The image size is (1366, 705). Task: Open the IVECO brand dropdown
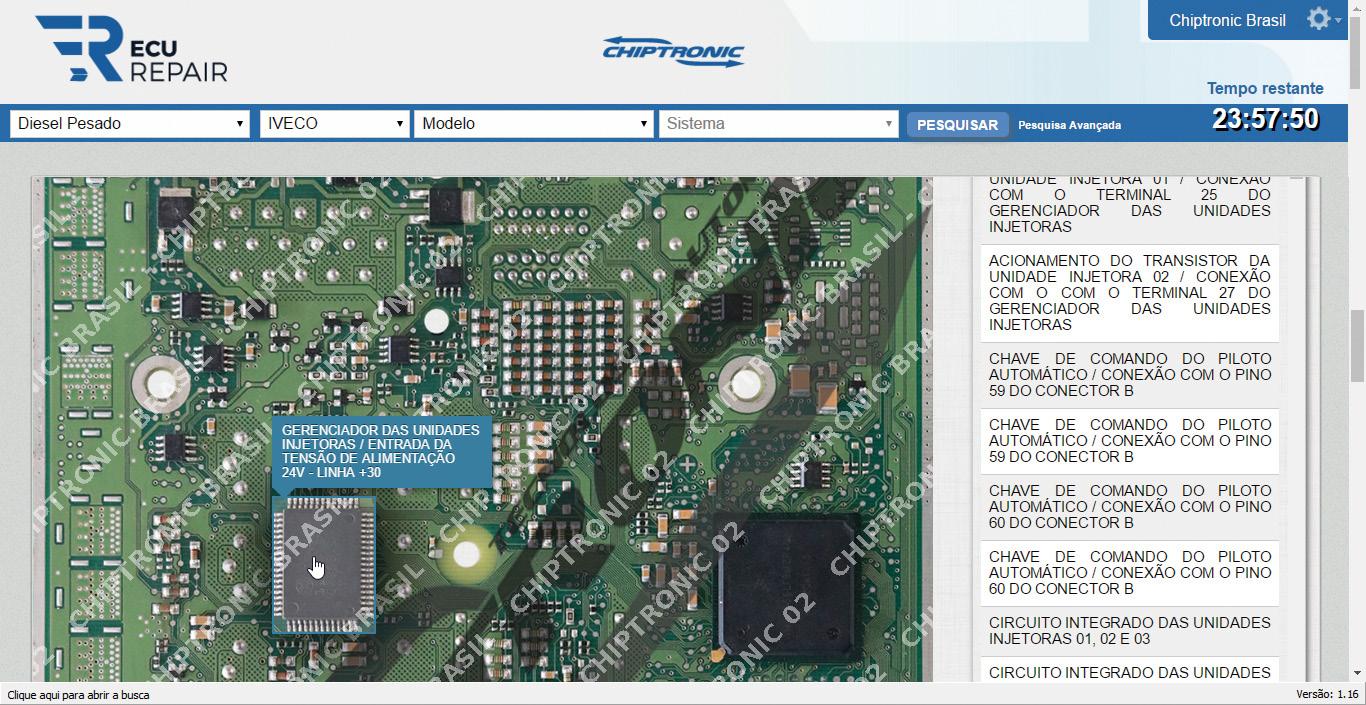click(334, 124)
